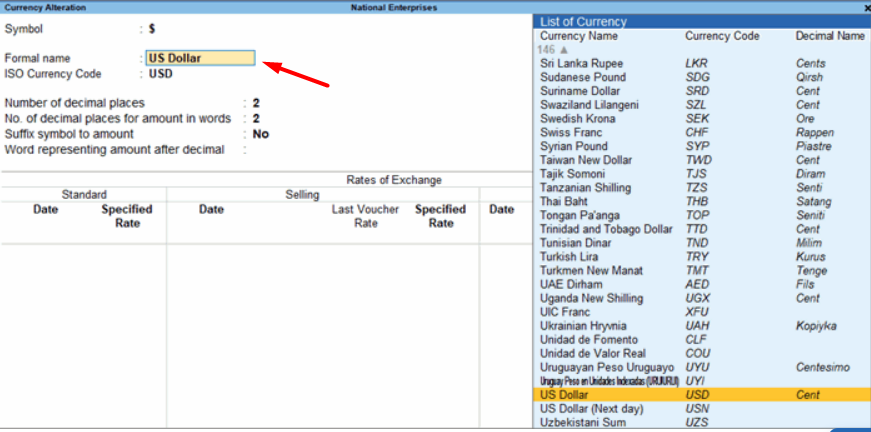Select the highlighted US Dollar entry
This screenshot has height=432, width=871.
702,395
